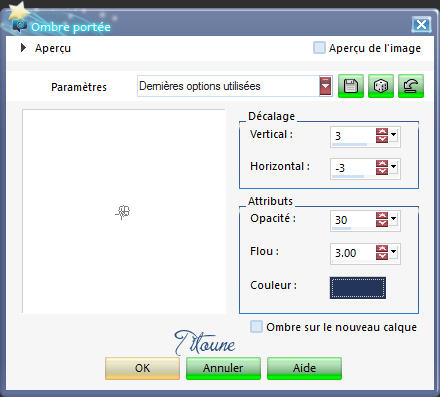
Task: Open the Vertical value slider dropdown arrow
Action: 394,135
